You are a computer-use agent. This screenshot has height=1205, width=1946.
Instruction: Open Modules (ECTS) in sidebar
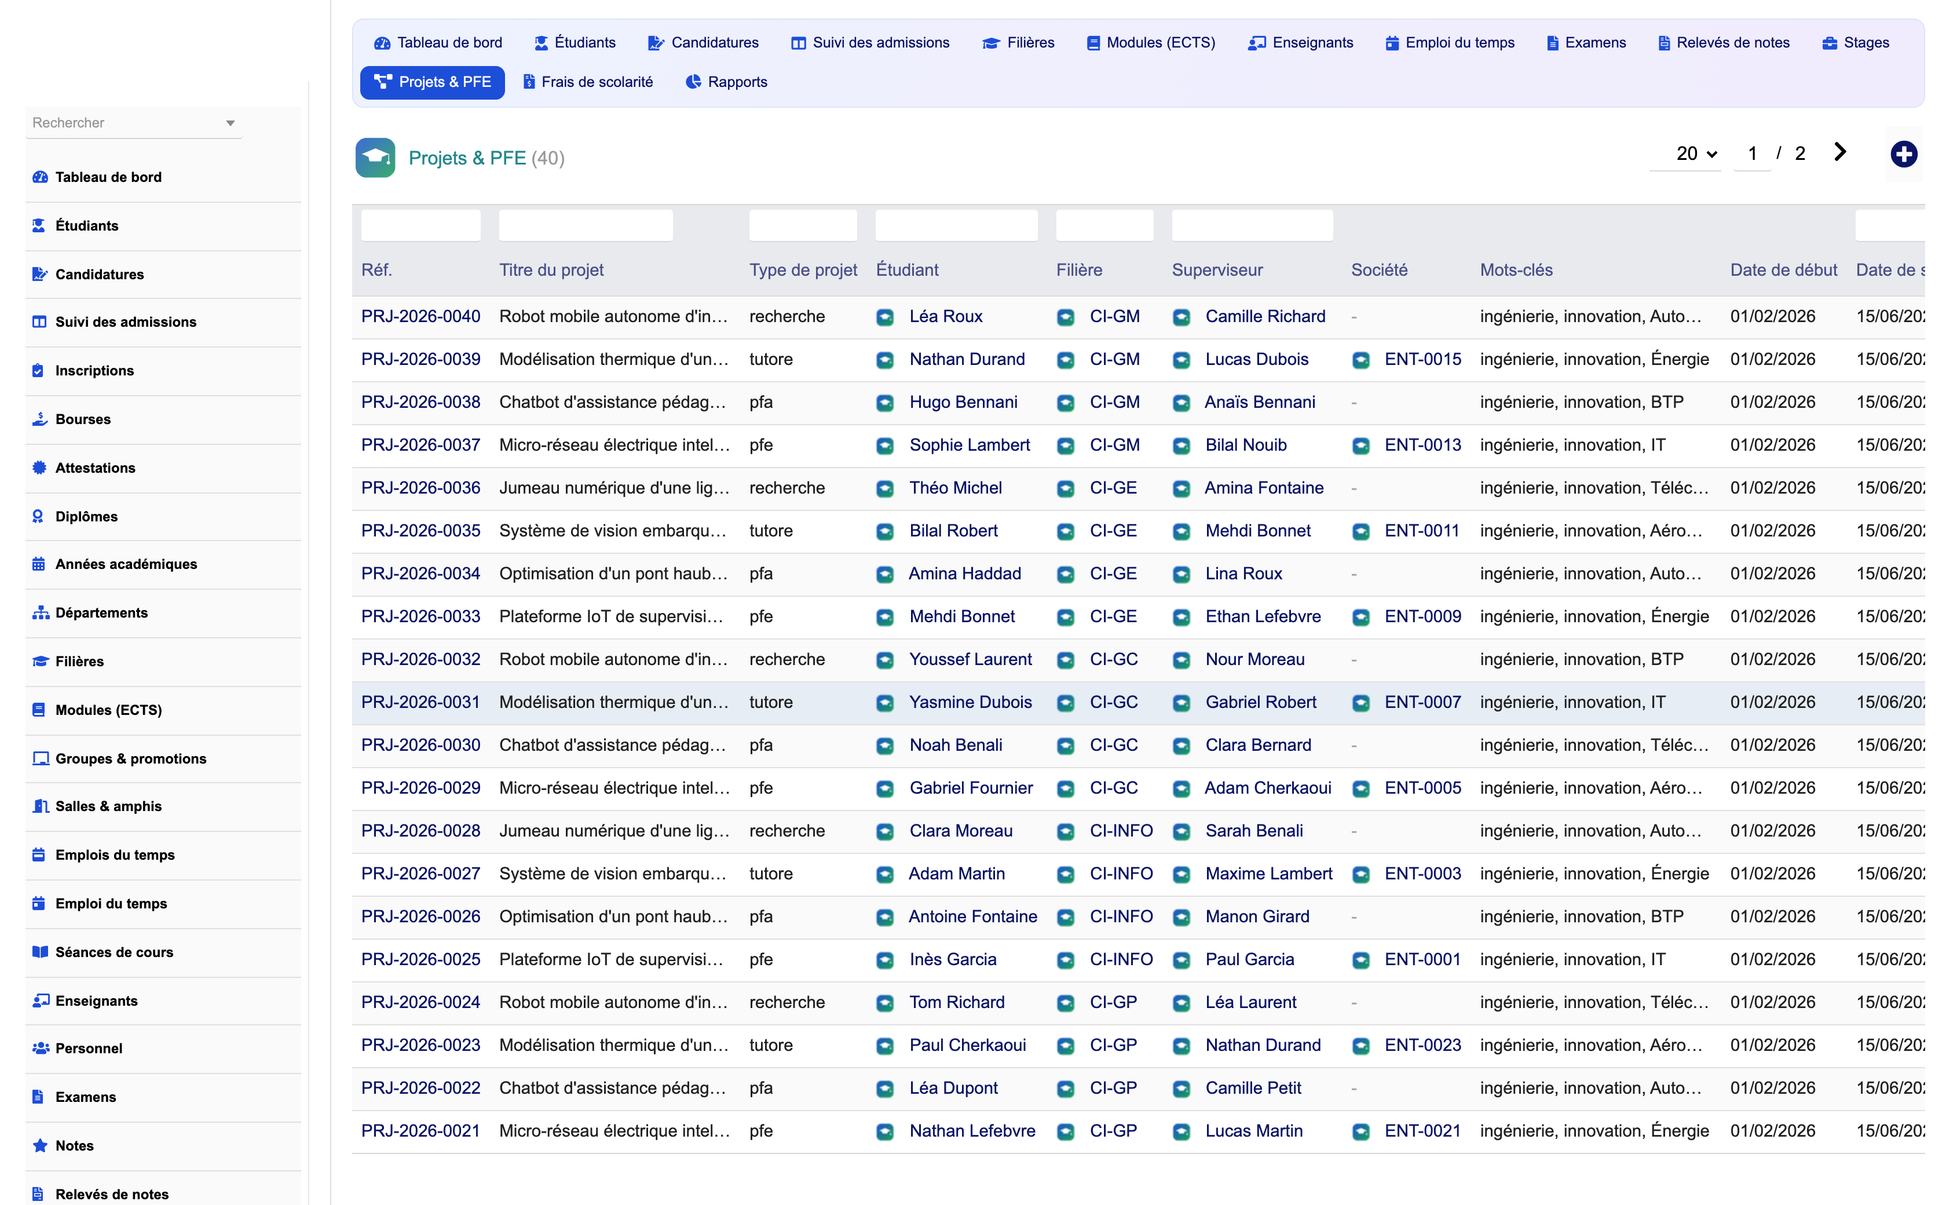(x=108, y=710)
